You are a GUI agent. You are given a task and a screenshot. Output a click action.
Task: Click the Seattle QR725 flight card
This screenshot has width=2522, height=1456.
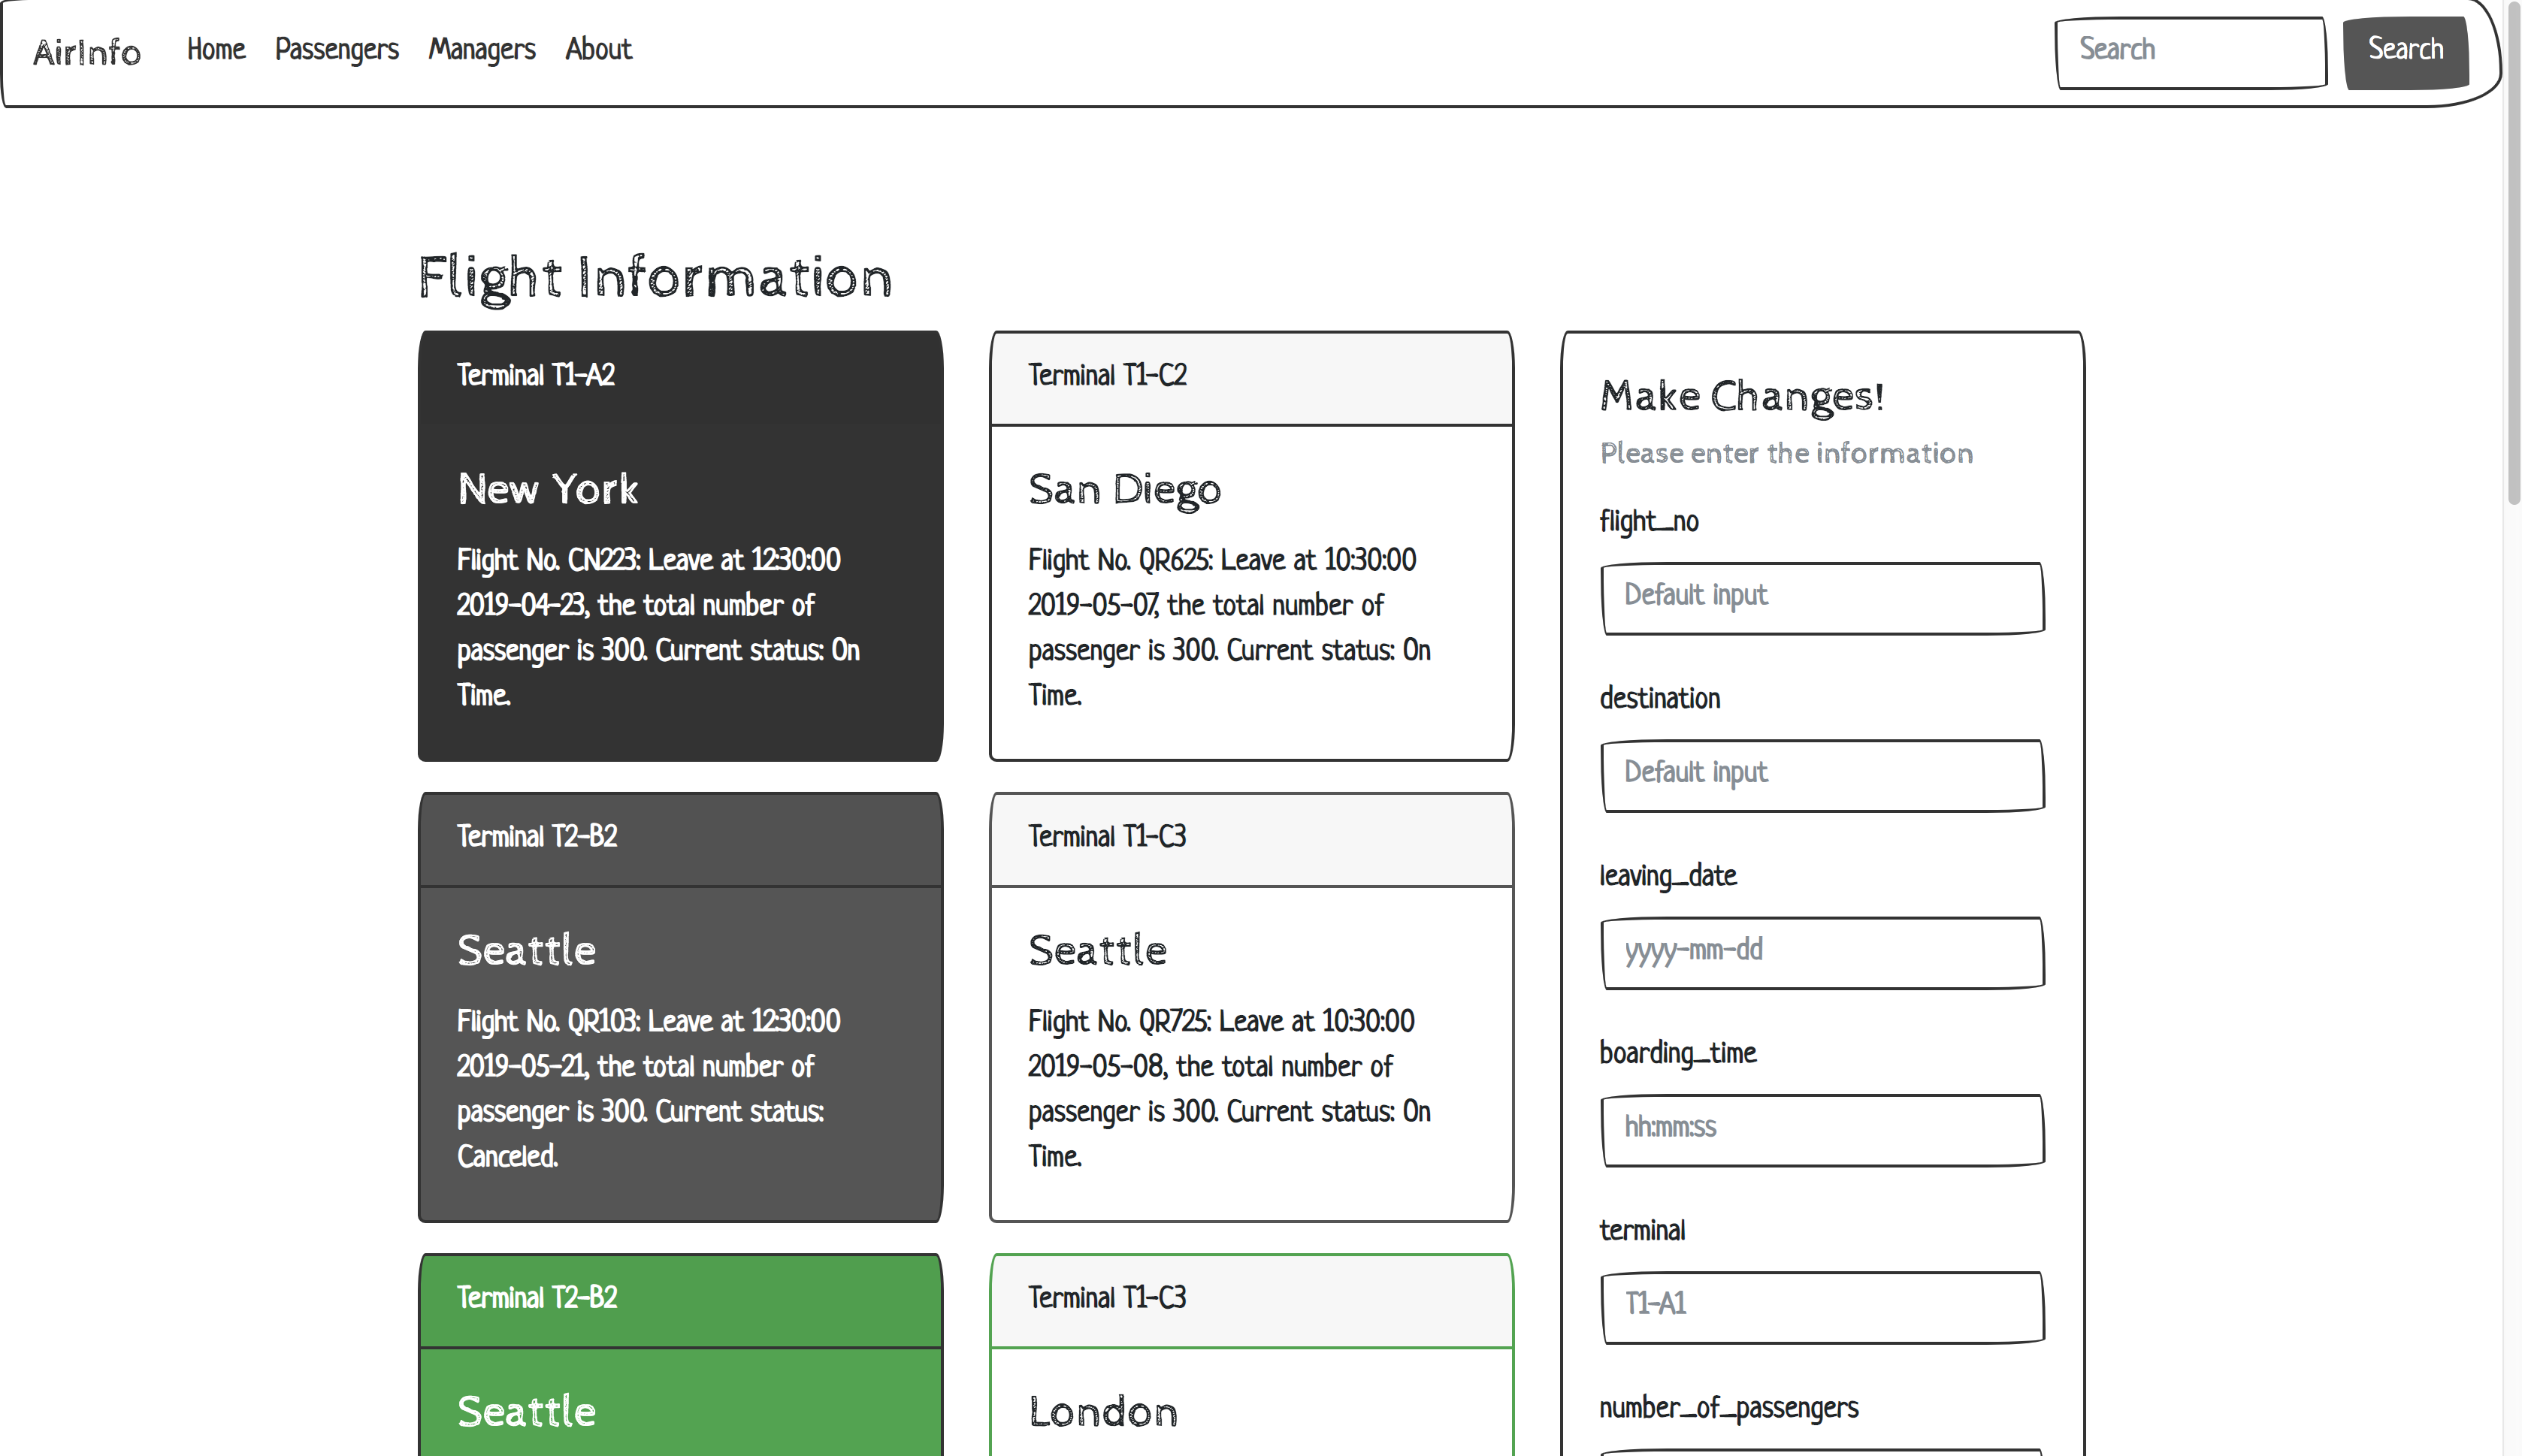1250,1050
